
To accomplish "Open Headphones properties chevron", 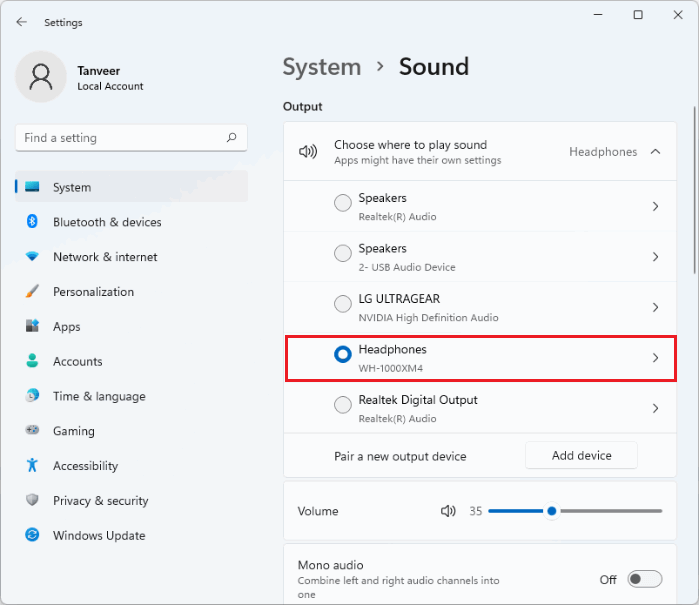I will tap(655, 358).
